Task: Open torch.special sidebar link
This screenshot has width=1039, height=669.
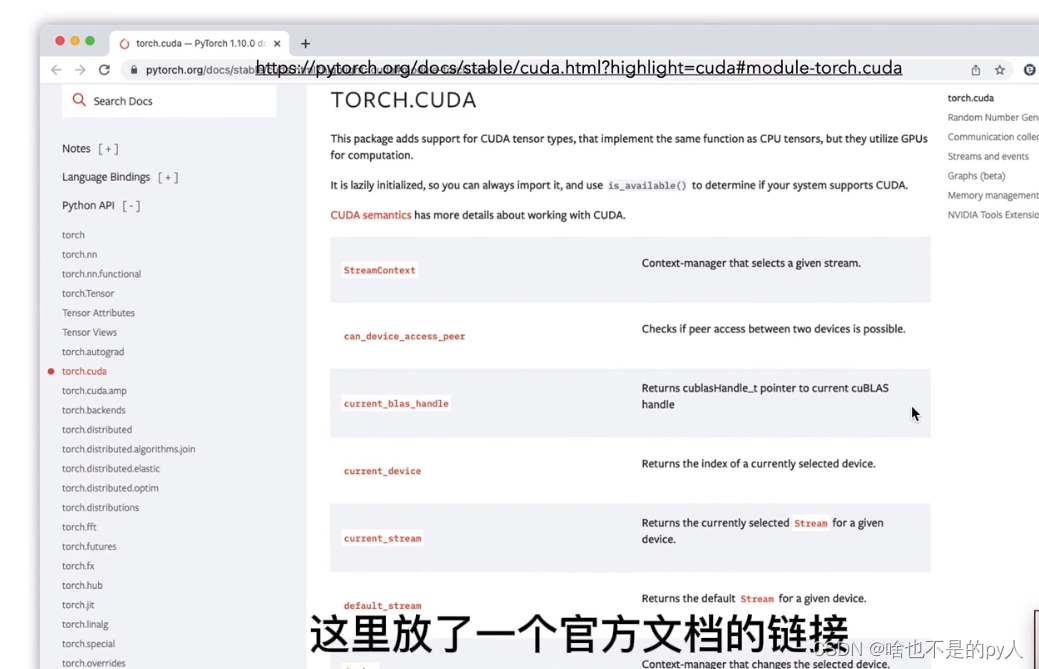Action: (x=88, y=644)
